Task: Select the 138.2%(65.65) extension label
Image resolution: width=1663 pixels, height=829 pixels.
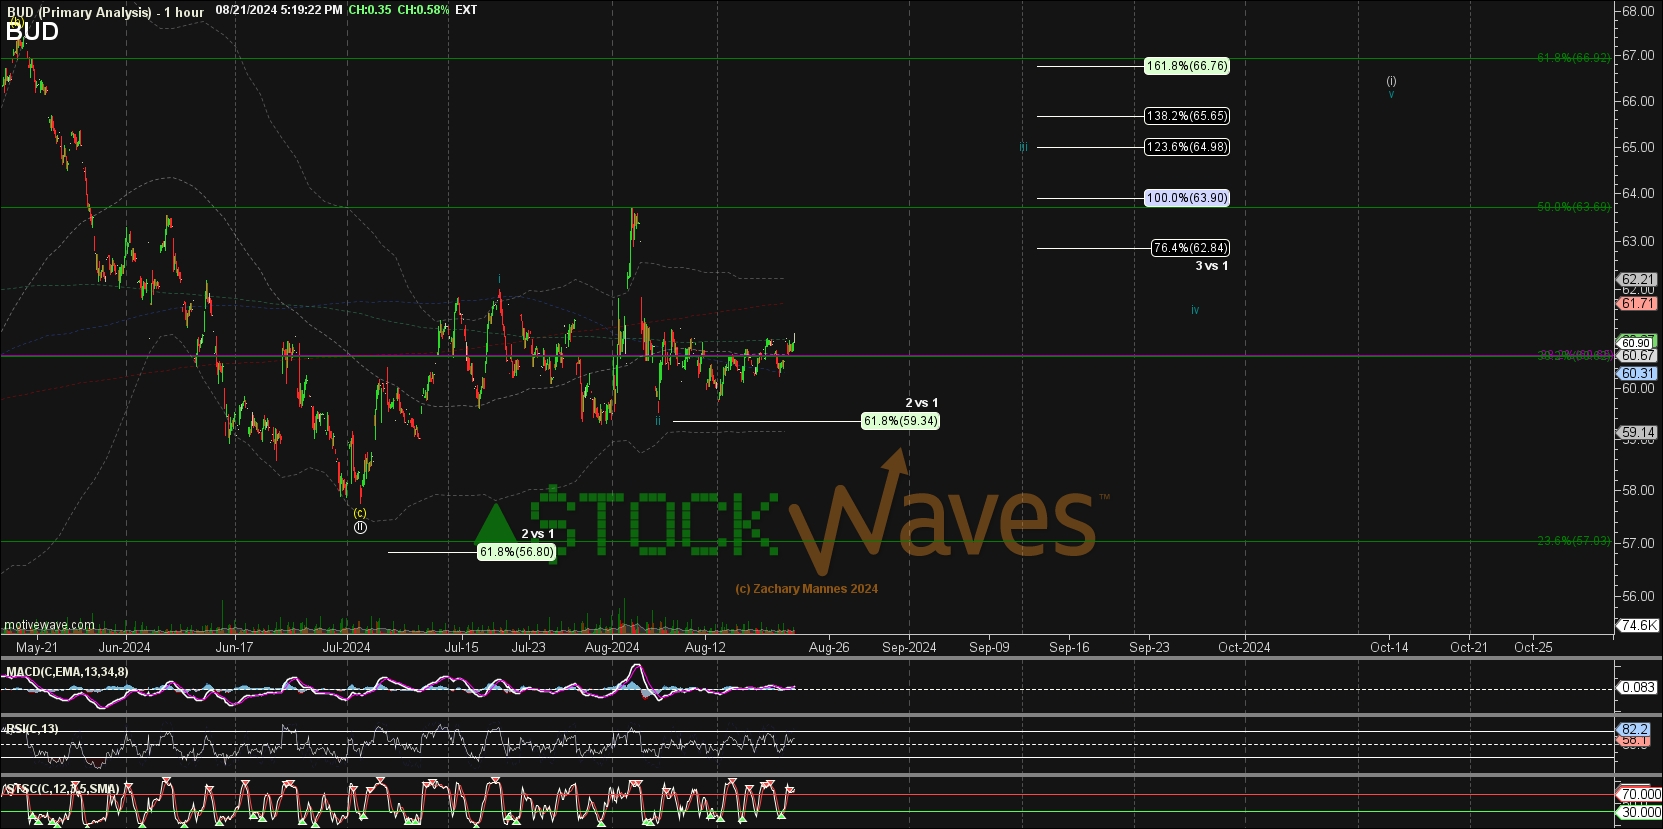Action: (x=1187, y=116)
